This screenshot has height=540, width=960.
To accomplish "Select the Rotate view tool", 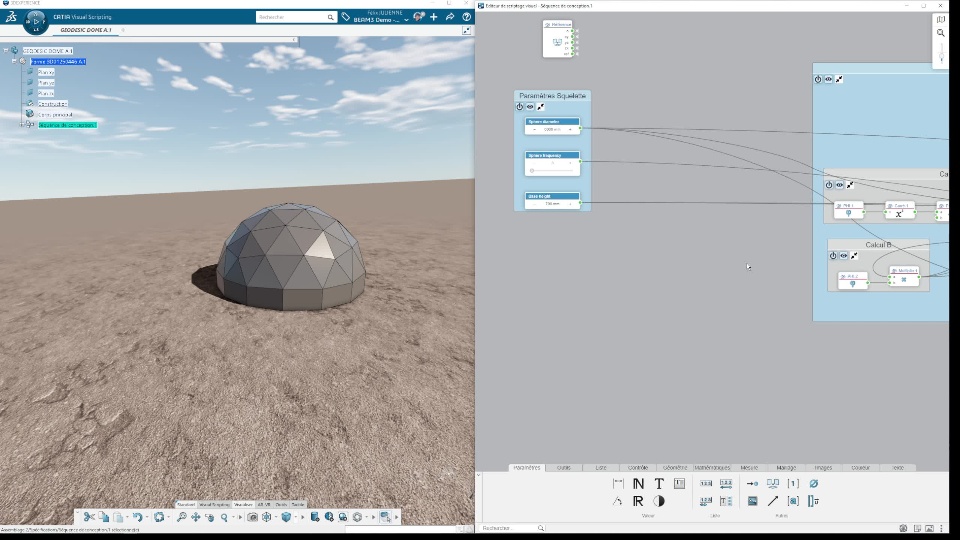I will [x=210, y=517].
